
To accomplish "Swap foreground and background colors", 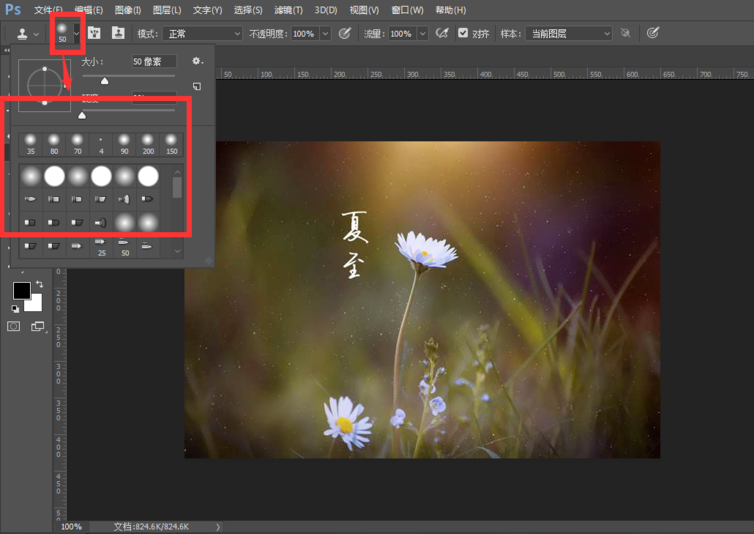I will point(40,286).
